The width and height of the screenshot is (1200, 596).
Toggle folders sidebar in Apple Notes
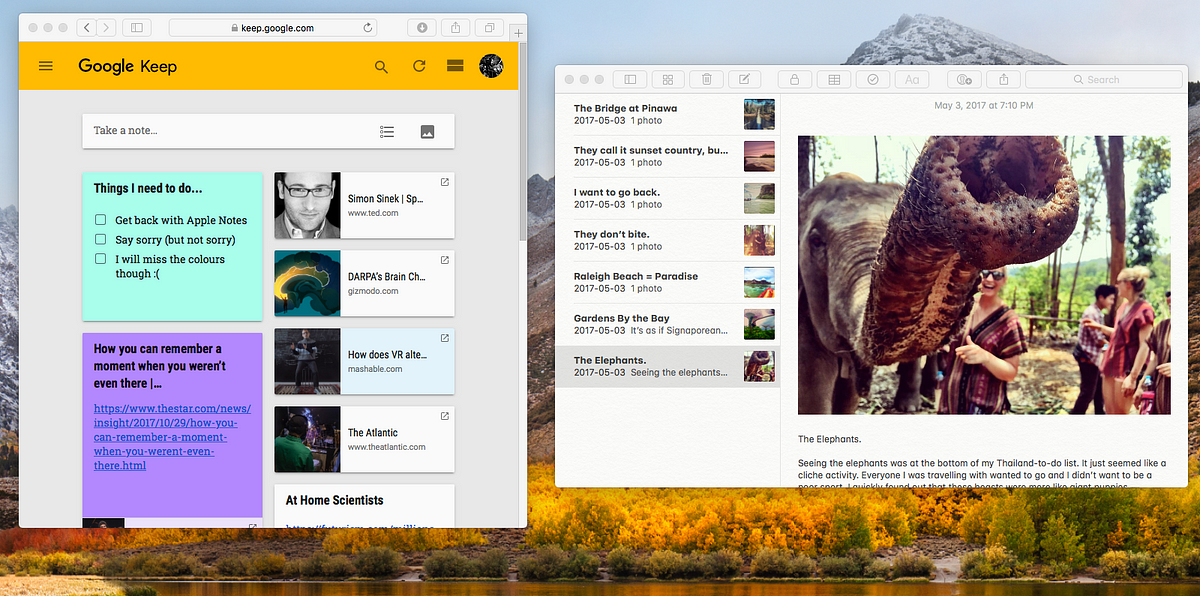[x=630, y=79]
